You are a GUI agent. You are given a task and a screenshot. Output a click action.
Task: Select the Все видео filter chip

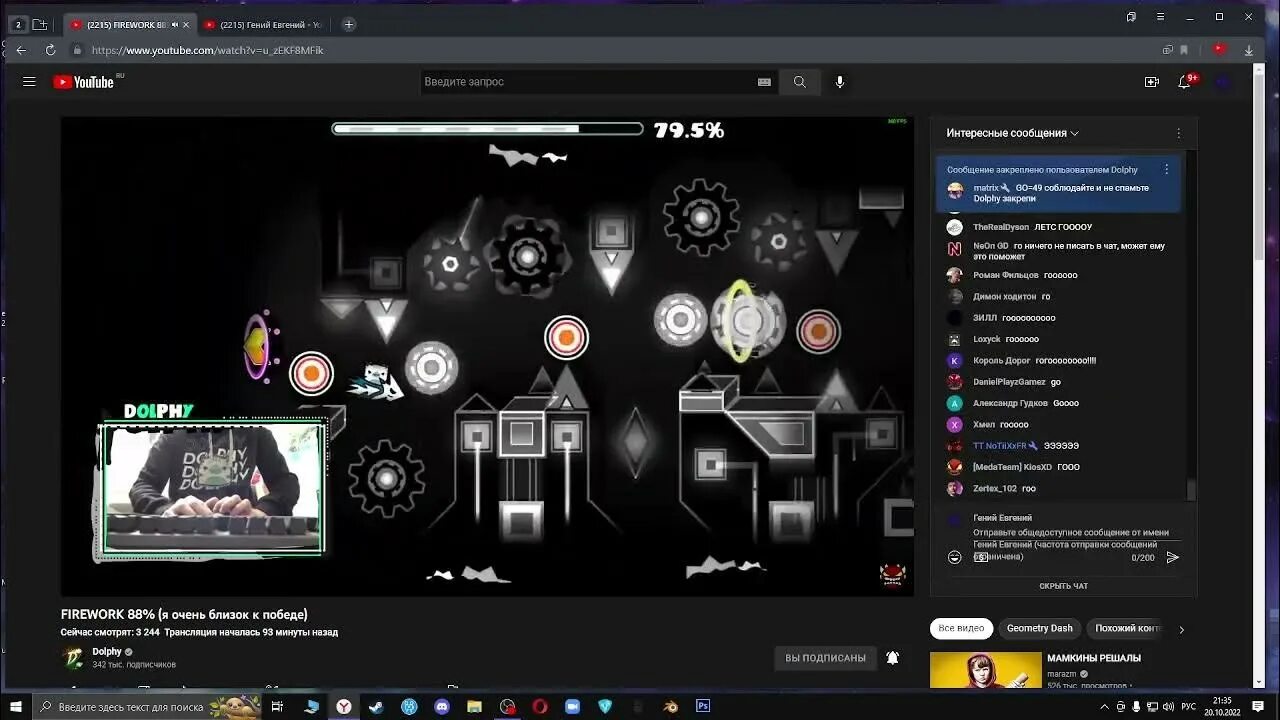[961, 628]
